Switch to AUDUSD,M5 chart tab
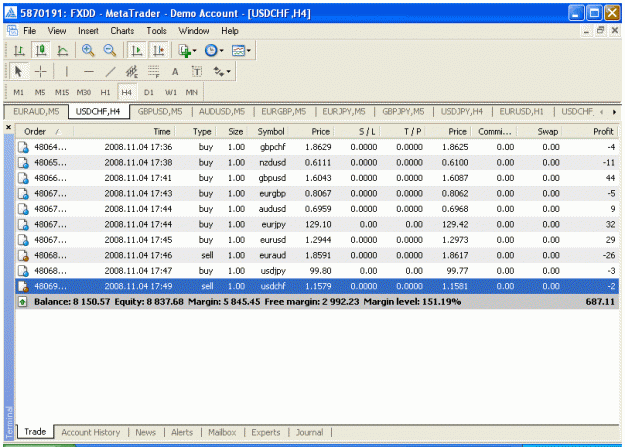Viewport: 625px width, 447px height. pos(222,112)
